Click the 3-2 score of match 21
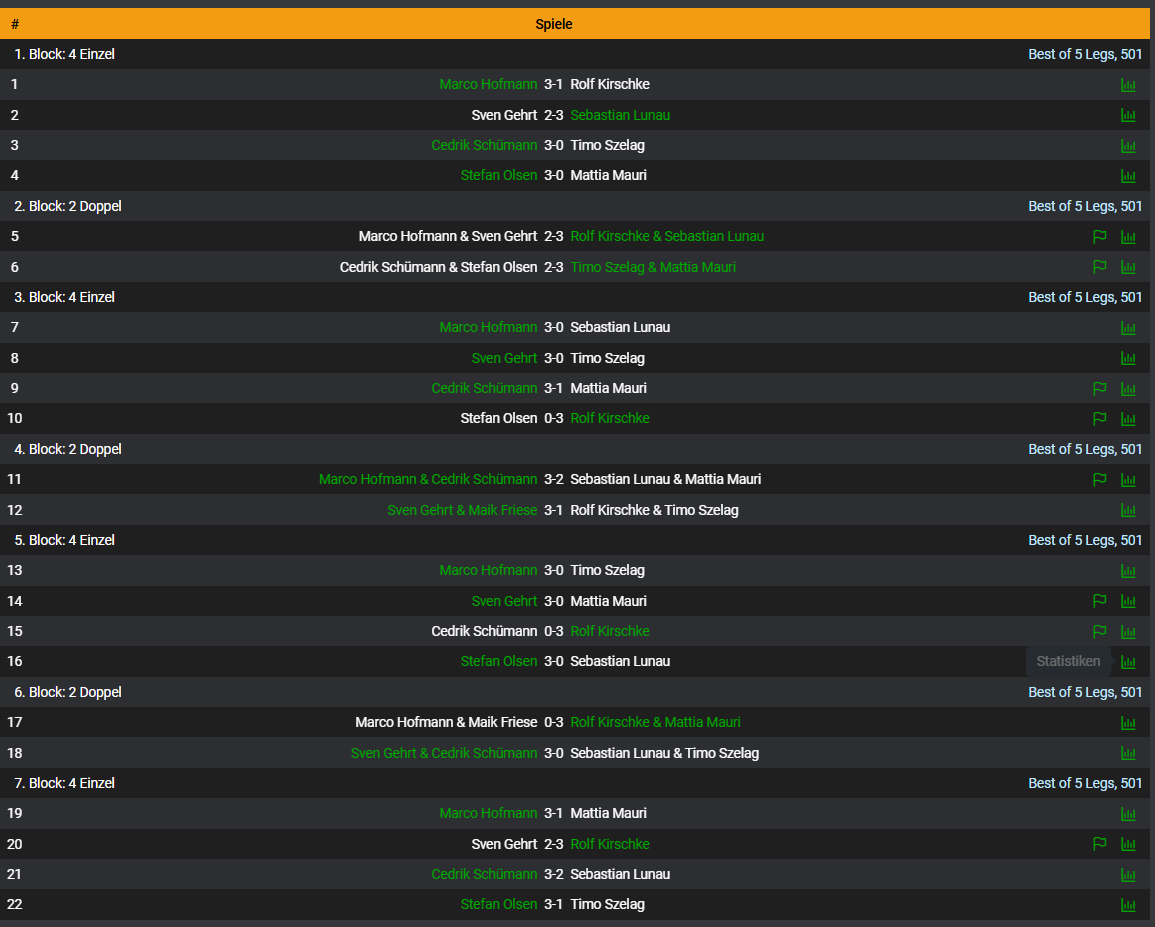The height and width of the screenshot is (927, 1155). click(553, 874)
